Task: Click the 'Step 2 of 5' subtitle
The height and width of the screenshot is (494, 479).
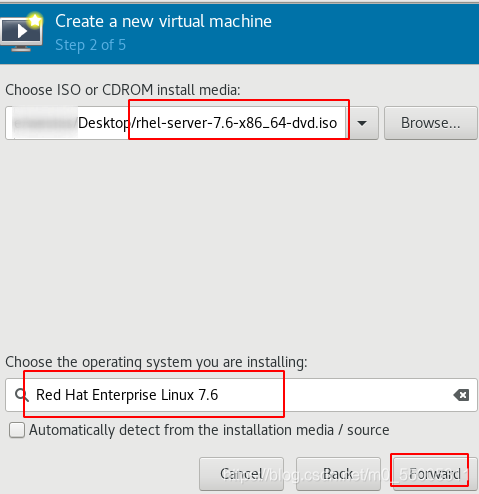Action: 90,45
